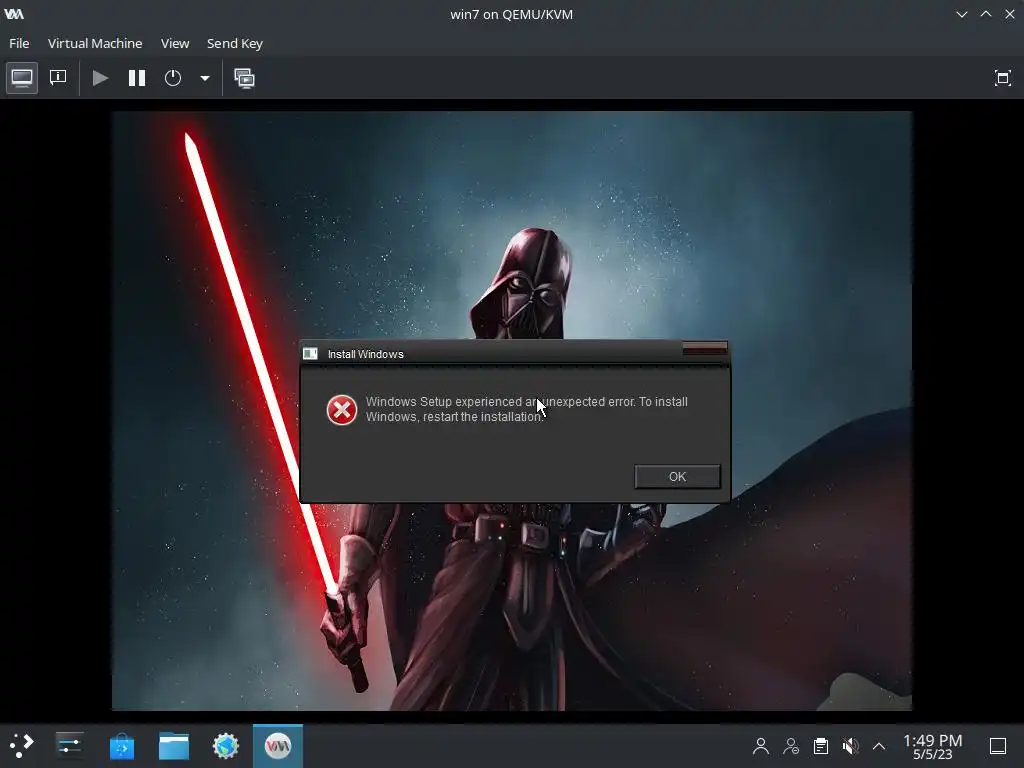The image size is (1024, 768).
Task: Click the unexpected error message text
Action: 526,409
